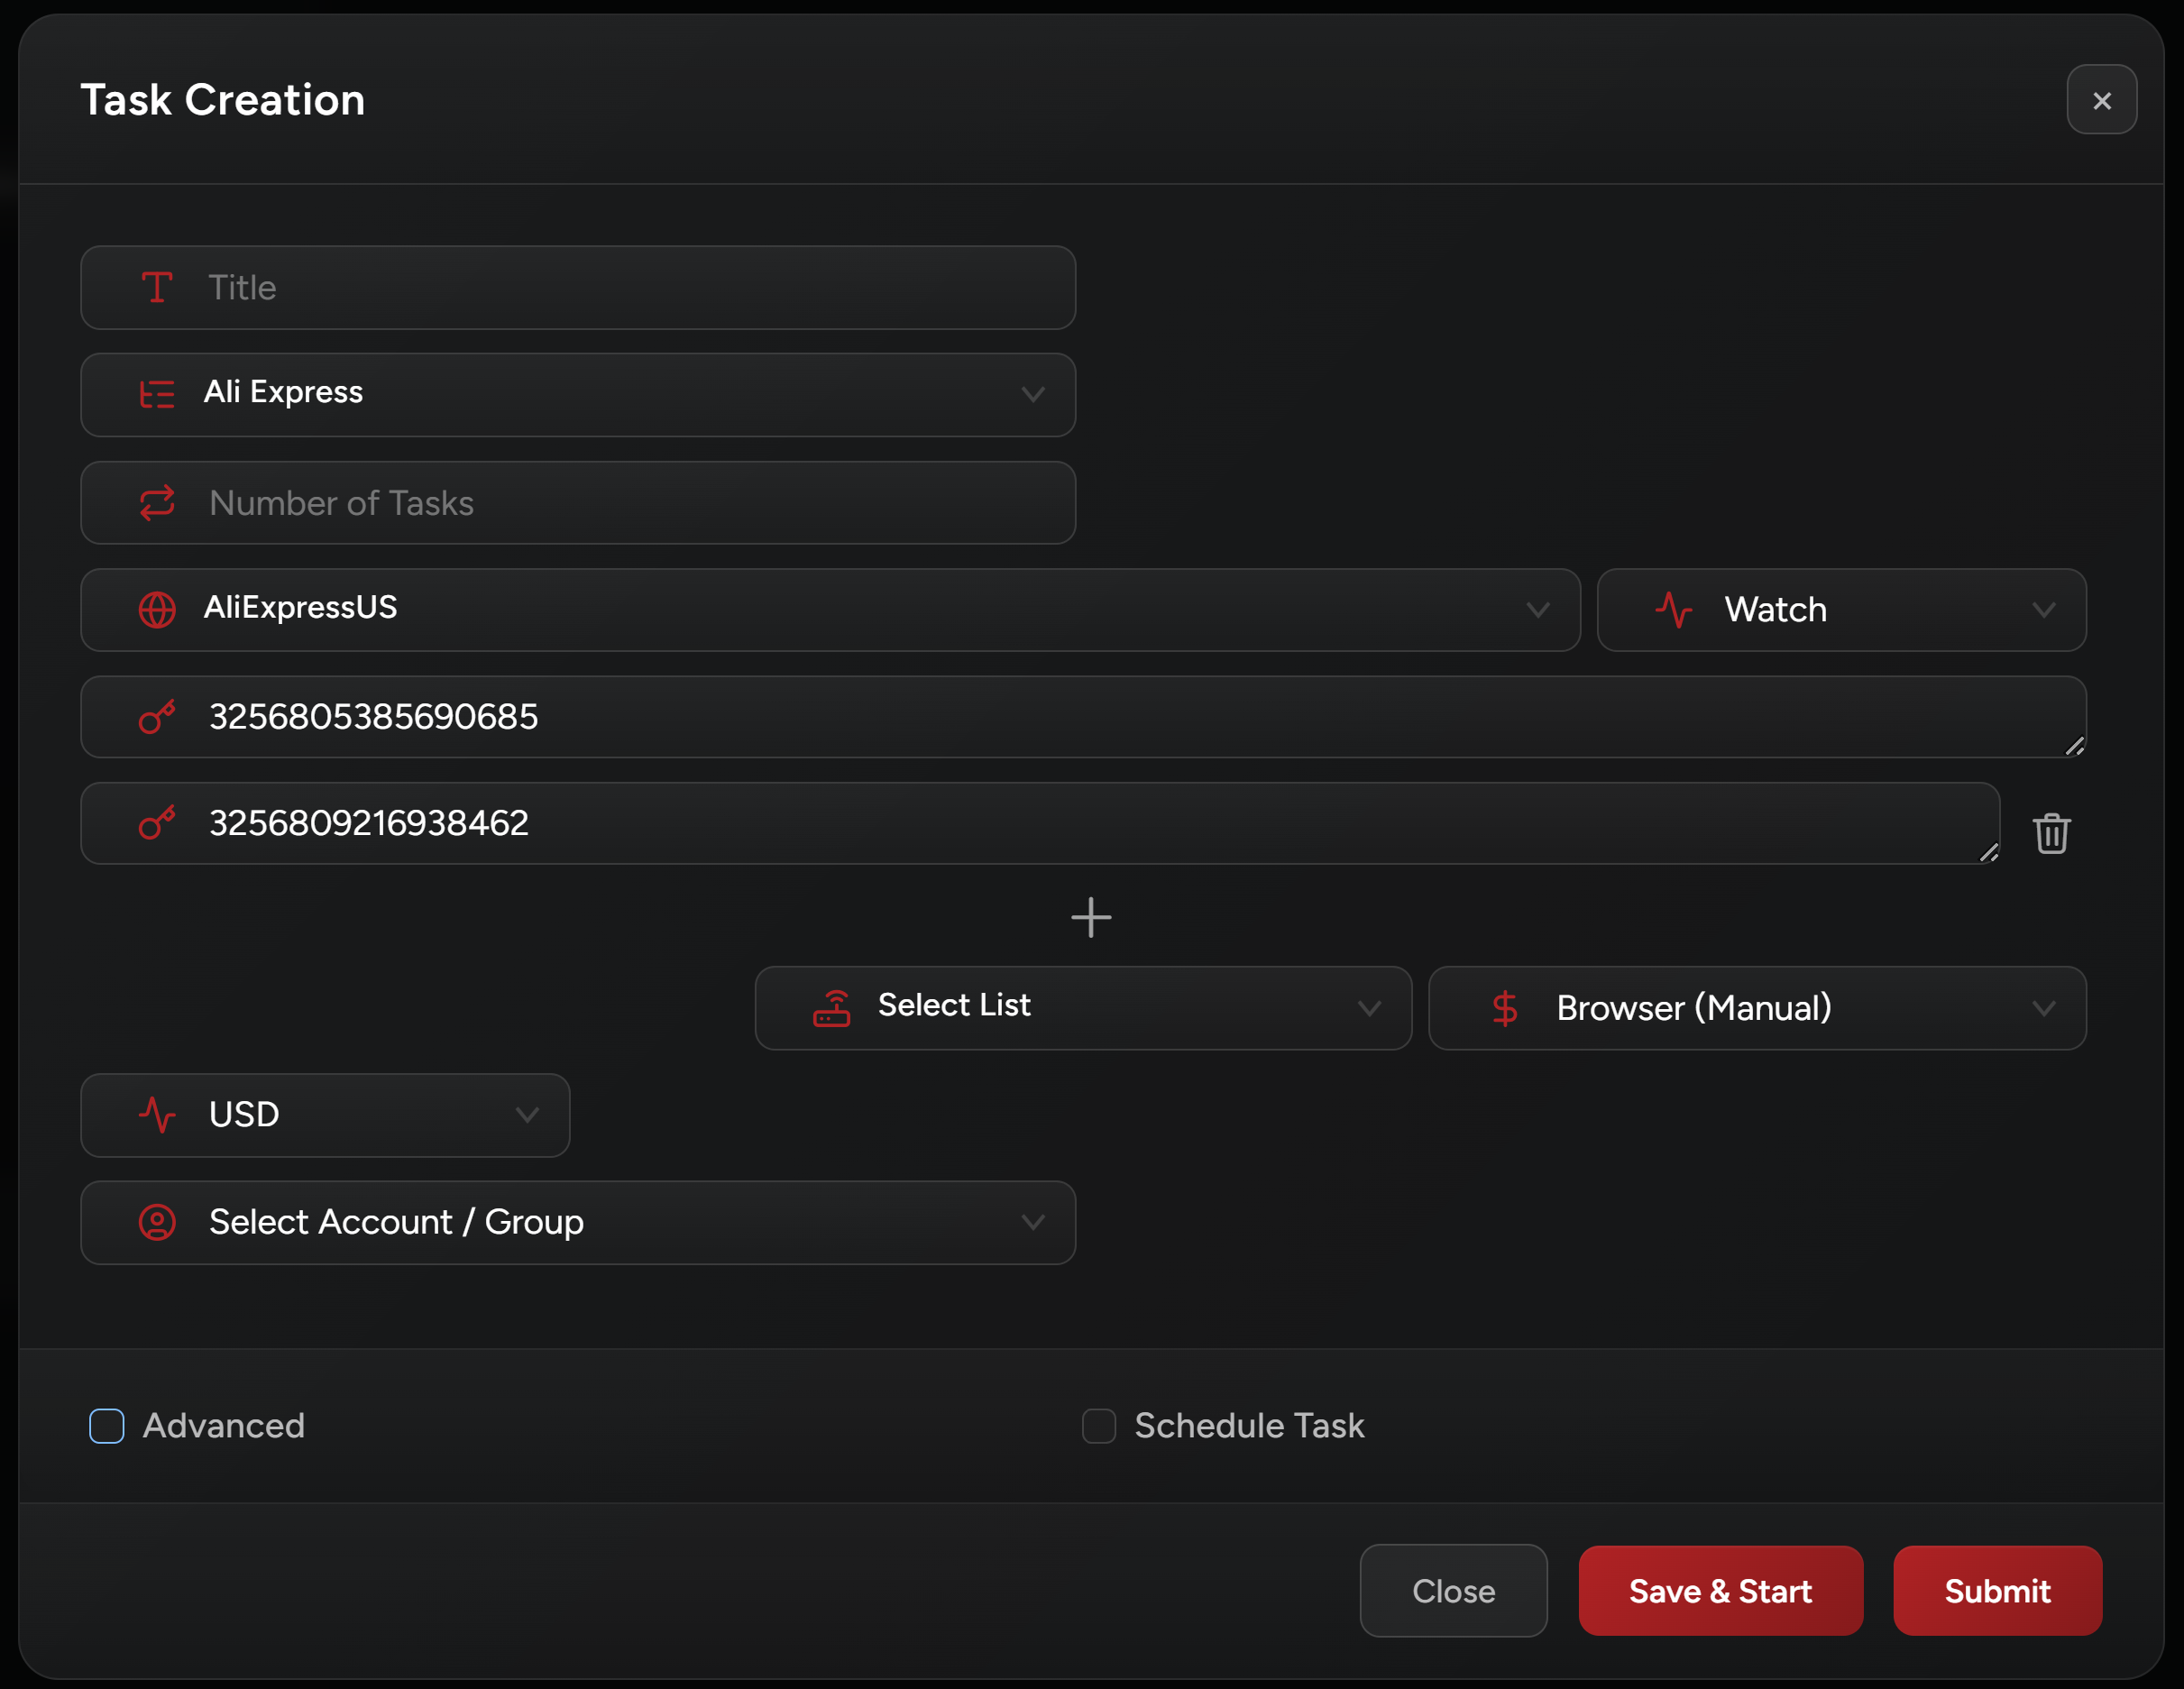
Task: Expand the Browser (Manual) checkout dropdown
Action: pos(1757,1008)
